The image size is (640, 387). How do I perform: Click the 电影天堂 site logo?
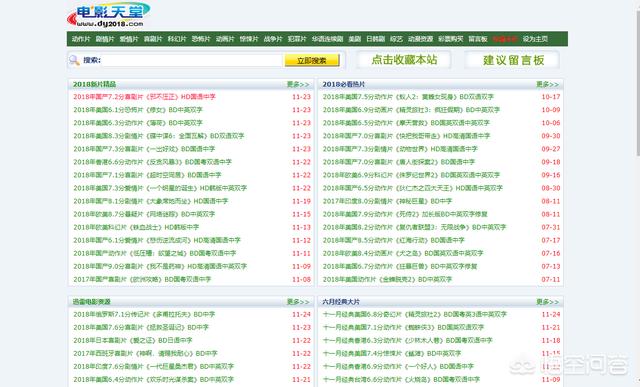[108, 15]
